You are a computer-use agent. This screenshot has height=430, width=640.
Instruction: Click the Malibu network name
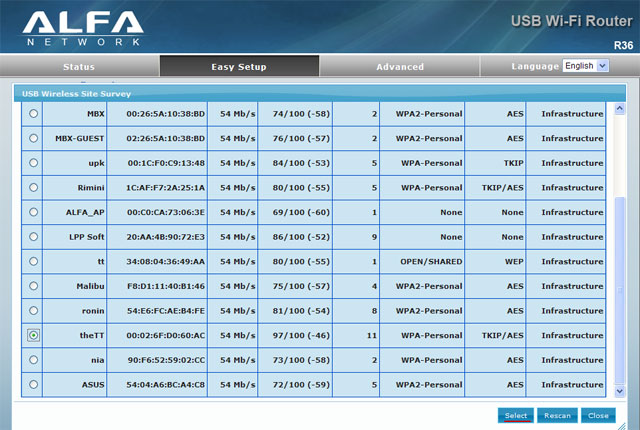coord(90,286)
